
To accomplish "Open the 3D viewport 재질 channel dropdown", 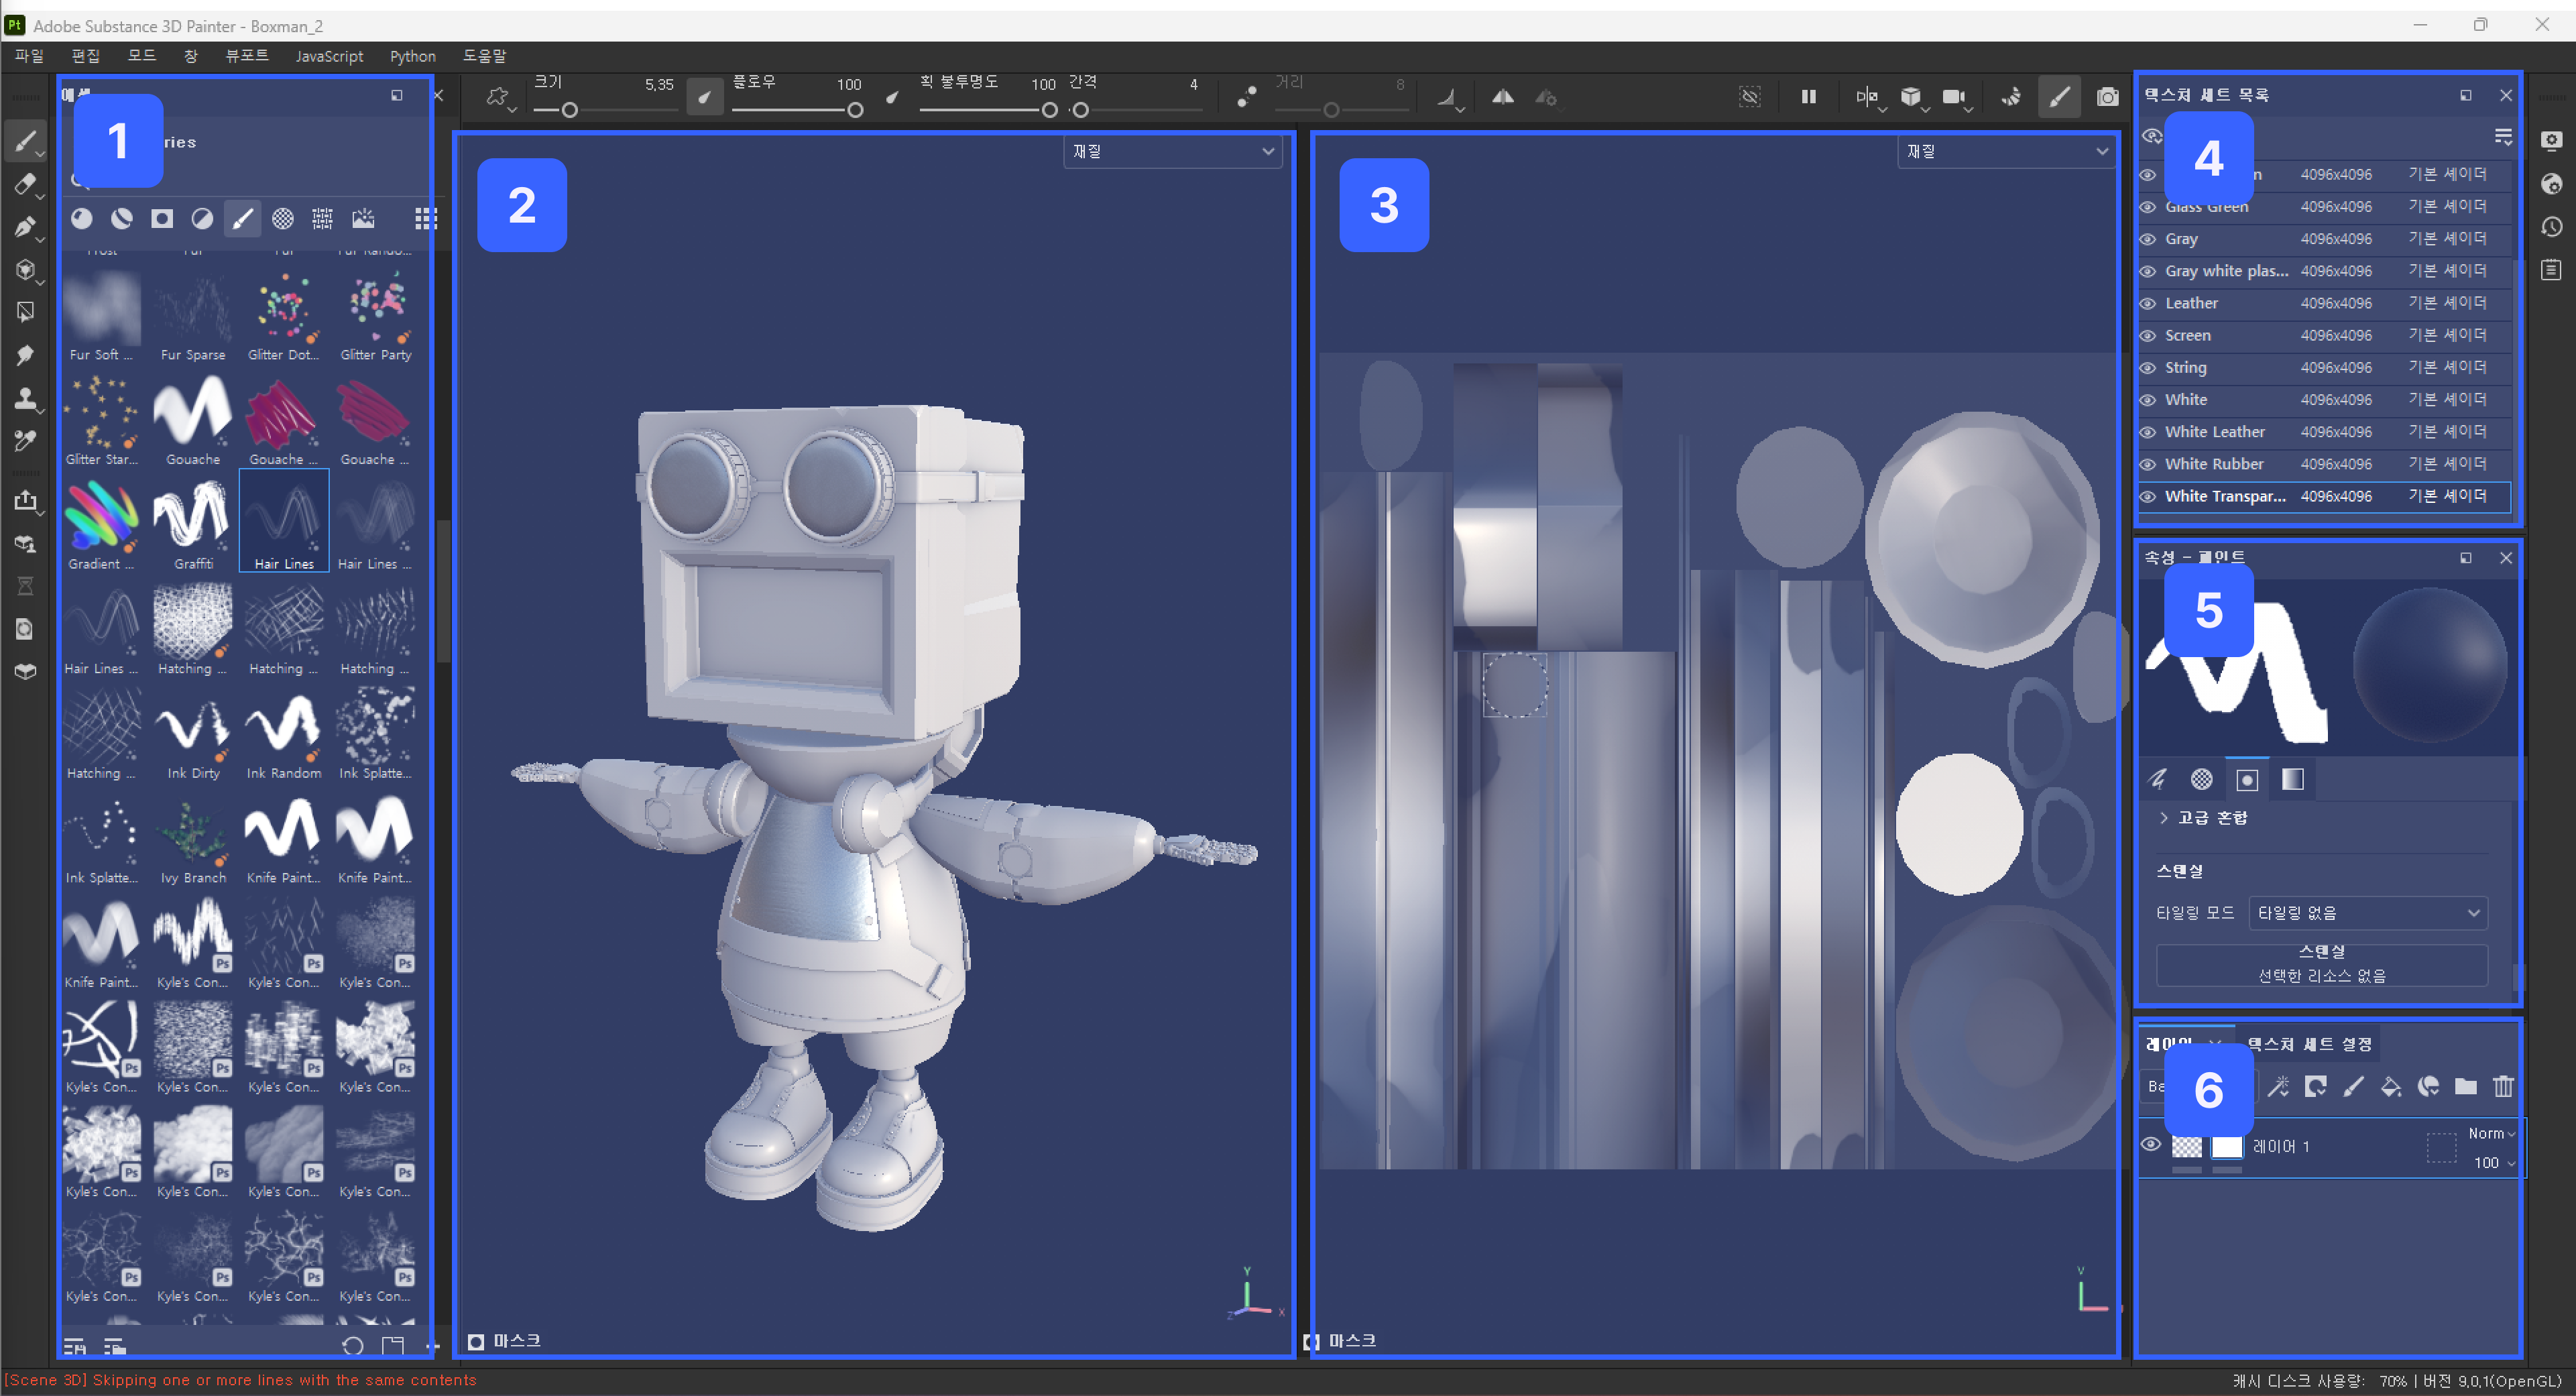I will pos(1171,151).
